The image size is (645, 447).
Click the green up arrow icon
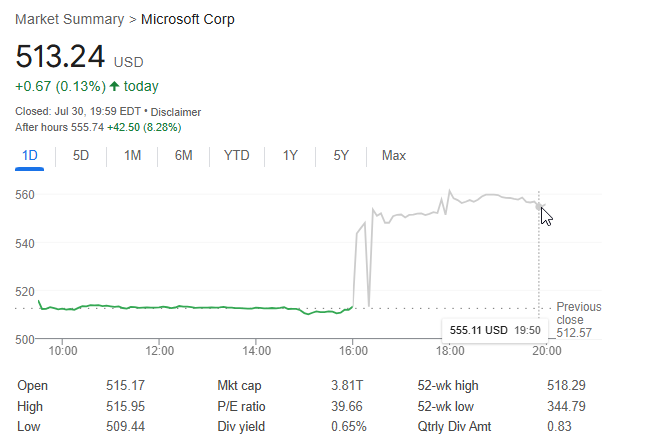coord(115,86)
